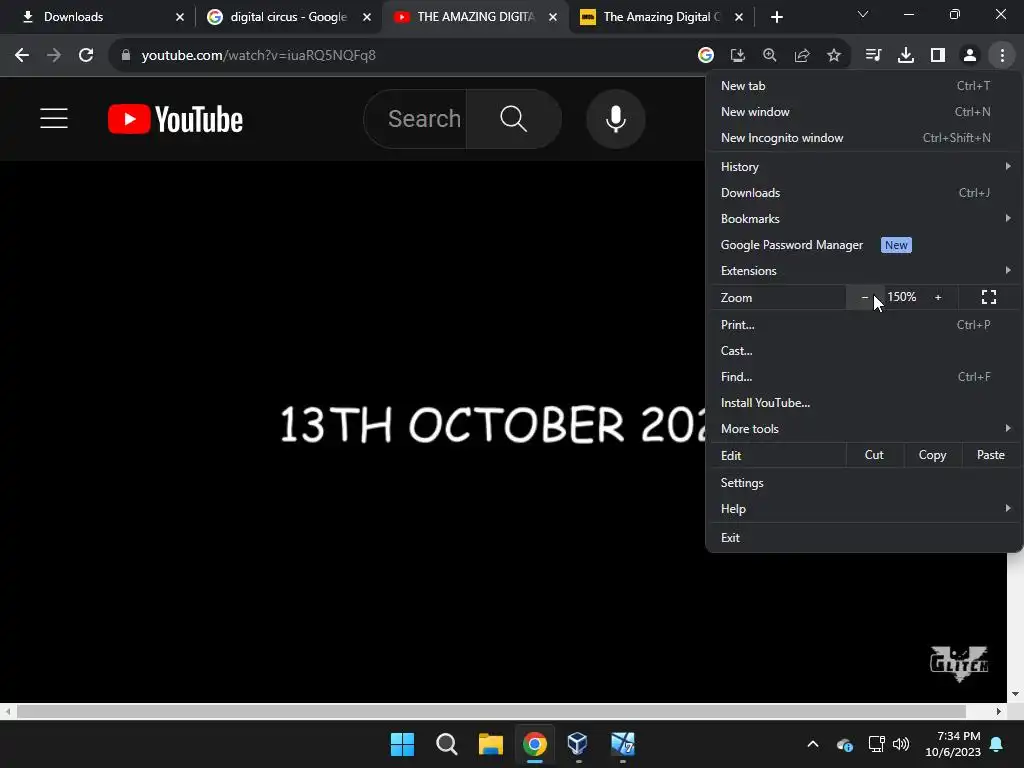Close the digital circus Google tab
The width and height of the screenshot is (1024, 768).
tap(367, 17)
